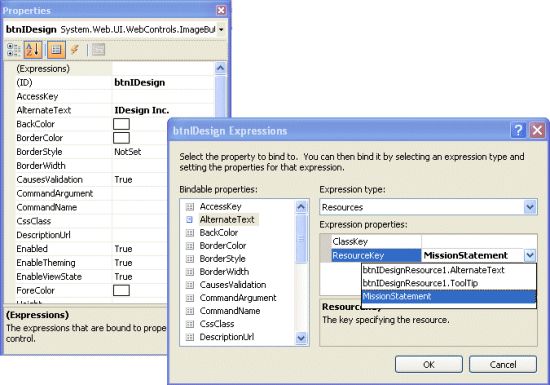Image resolution: width=550 pixels, height=385 pixels.
Task: Click the bound icon next to AlternateText
Action: tap(189, 220)
